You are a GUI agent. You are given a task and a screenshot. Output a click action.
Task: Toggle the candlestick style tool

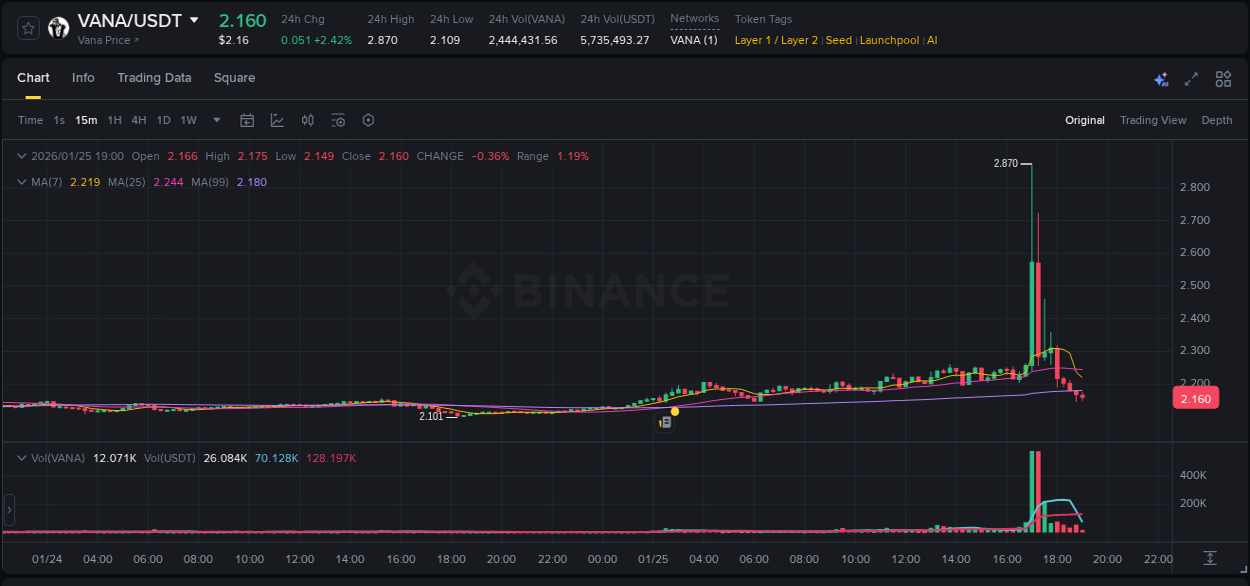click(307, 120)
